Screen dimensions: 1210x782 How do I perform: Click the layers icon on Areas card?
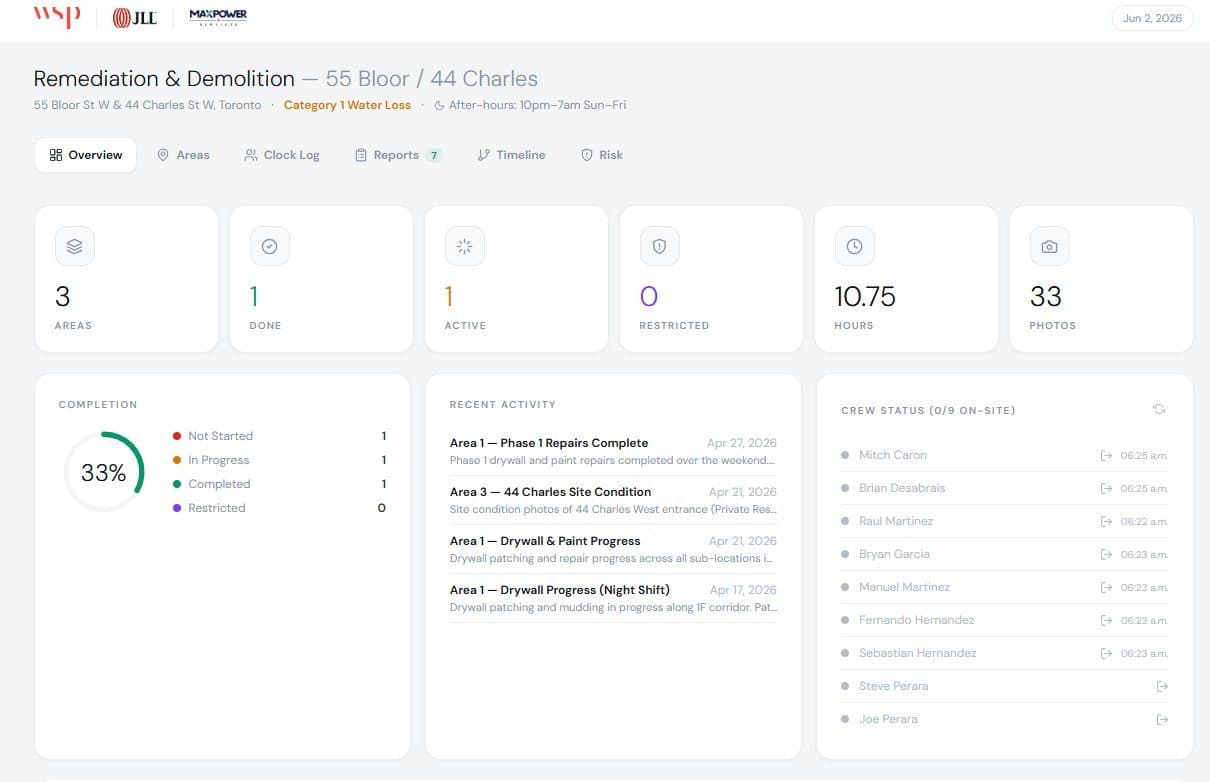(x=75, y=246)
